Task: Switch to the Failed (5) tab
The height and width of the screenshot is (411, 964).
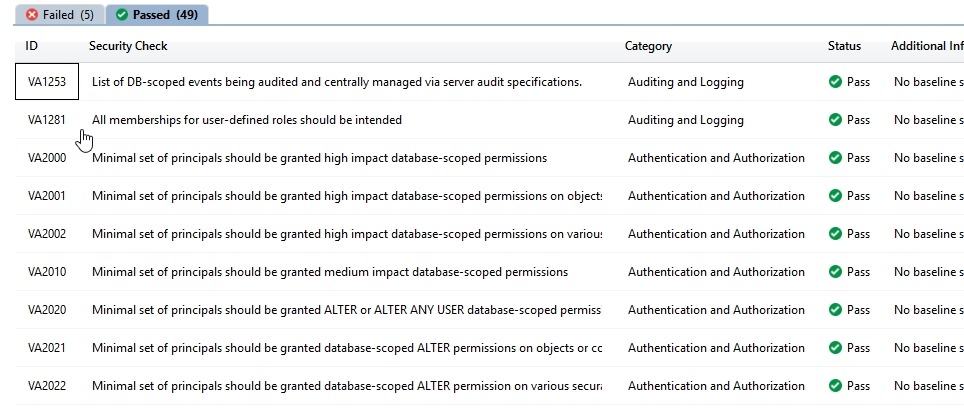Action: point(59,15)
